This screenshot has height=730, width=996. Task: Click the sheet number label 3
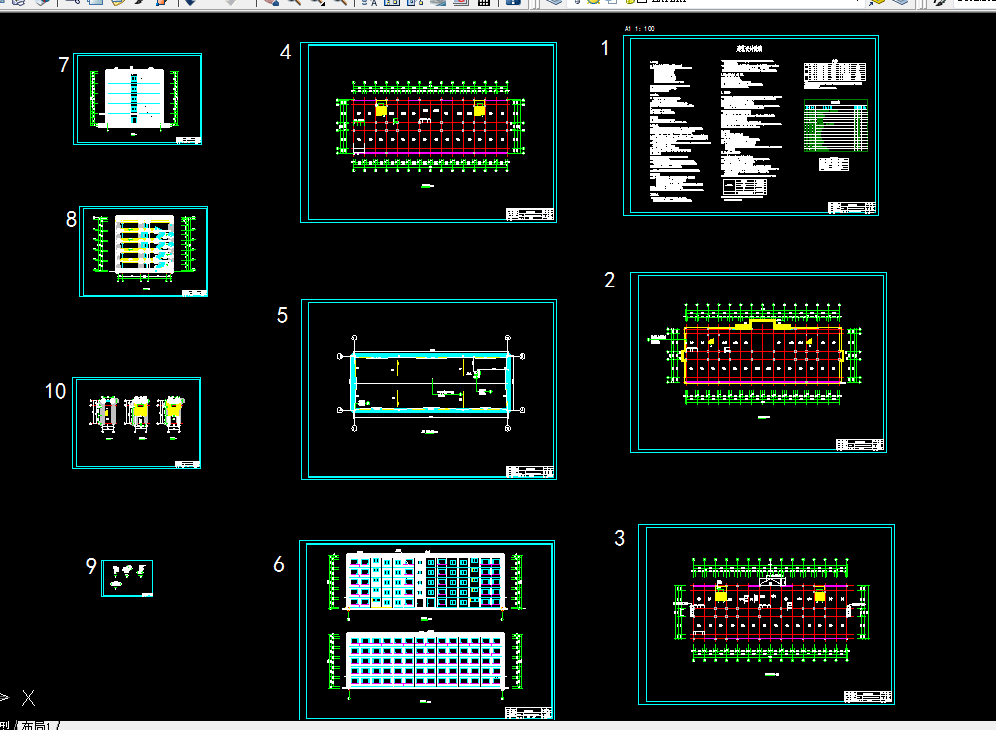pyautogui.click(x=619, y=538)
